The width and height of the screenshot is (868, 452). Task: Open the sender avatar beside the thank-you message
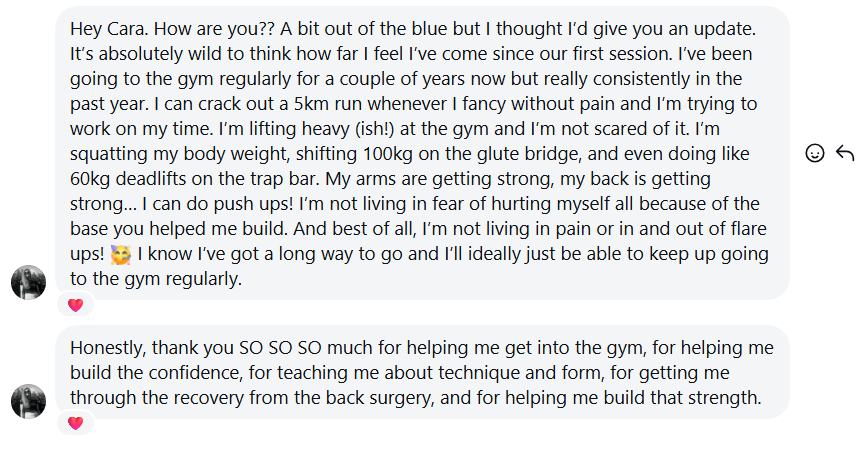[x=28, y=401]
